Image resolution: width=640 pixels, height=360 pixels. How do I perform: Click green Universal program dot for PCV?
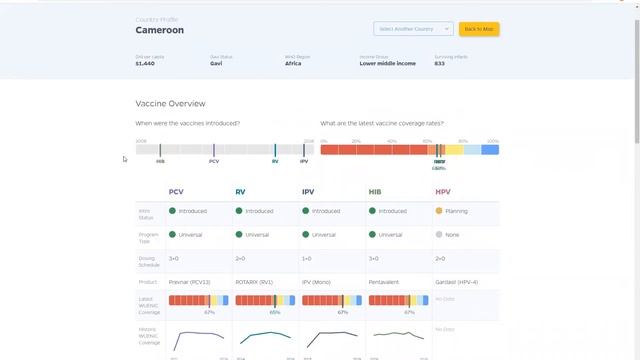tap(172, 235)
